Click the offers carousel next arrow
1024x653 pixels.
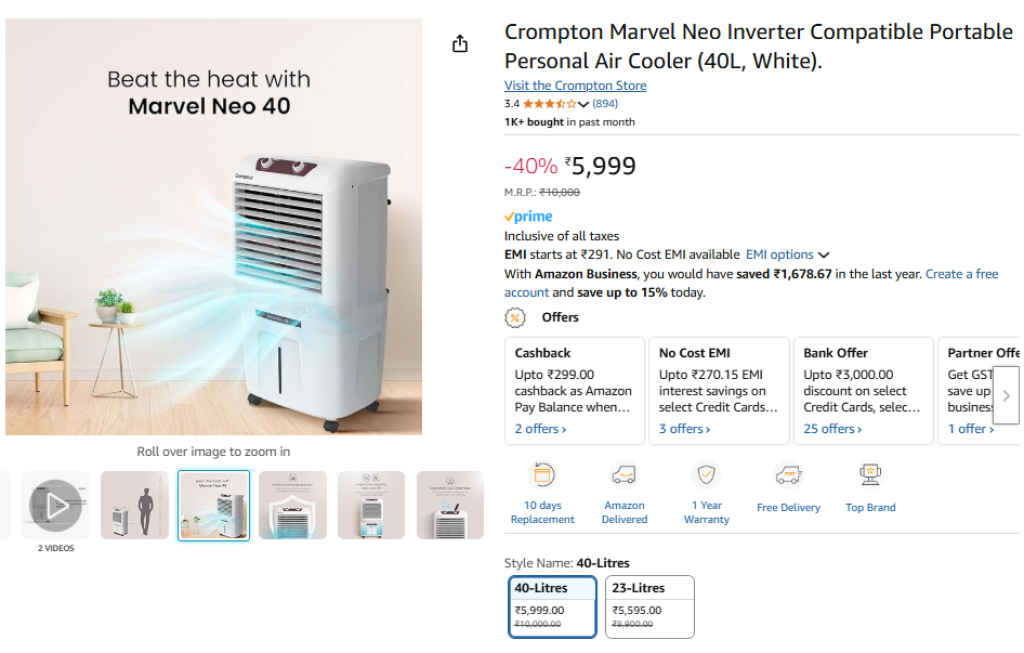click(x=1007, y=394)
